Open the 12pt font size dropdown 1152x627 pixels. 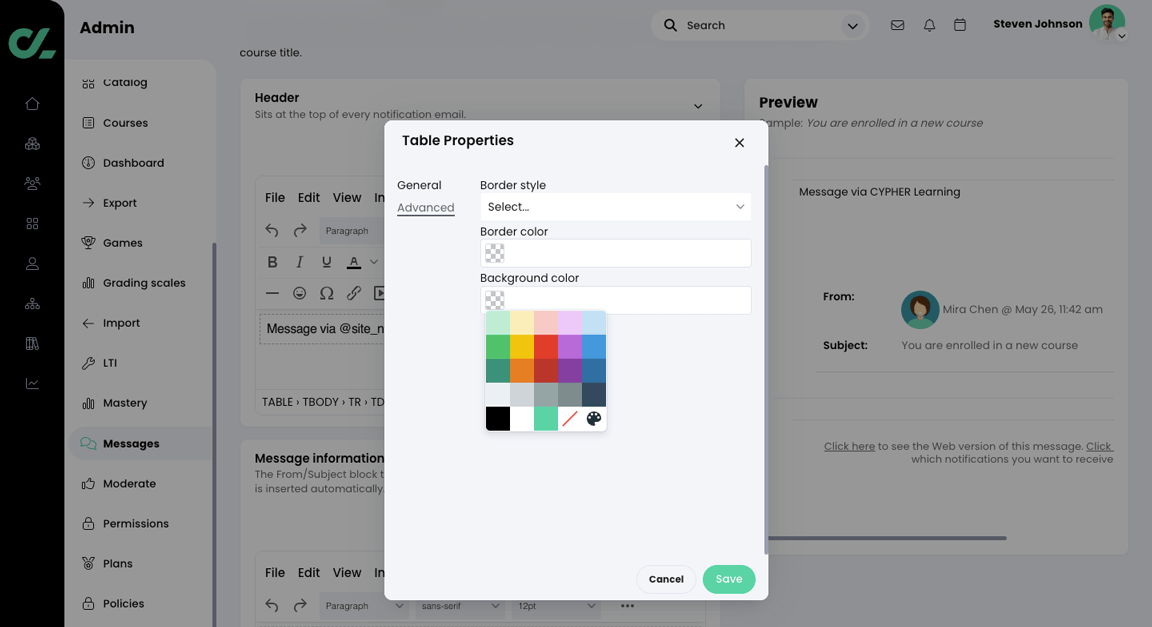(x=556, y=606)
